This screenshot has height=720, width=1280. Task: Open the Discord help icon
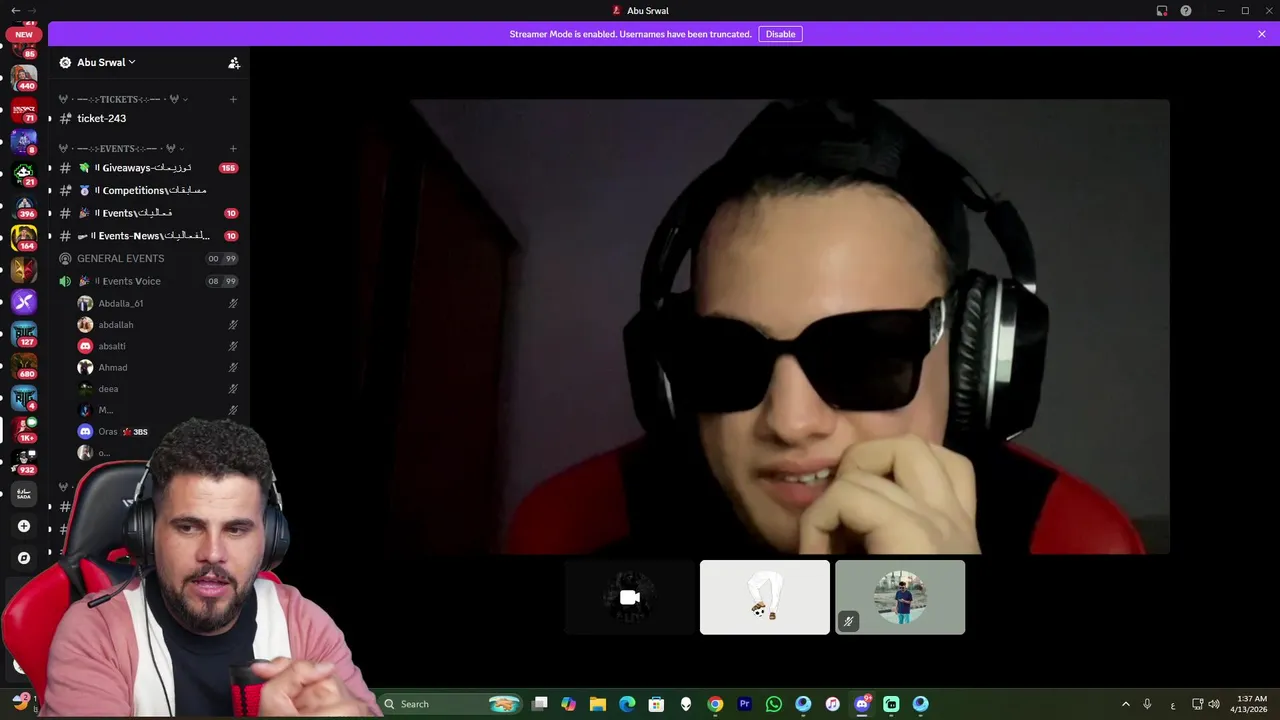click(x=1186, y=11)
